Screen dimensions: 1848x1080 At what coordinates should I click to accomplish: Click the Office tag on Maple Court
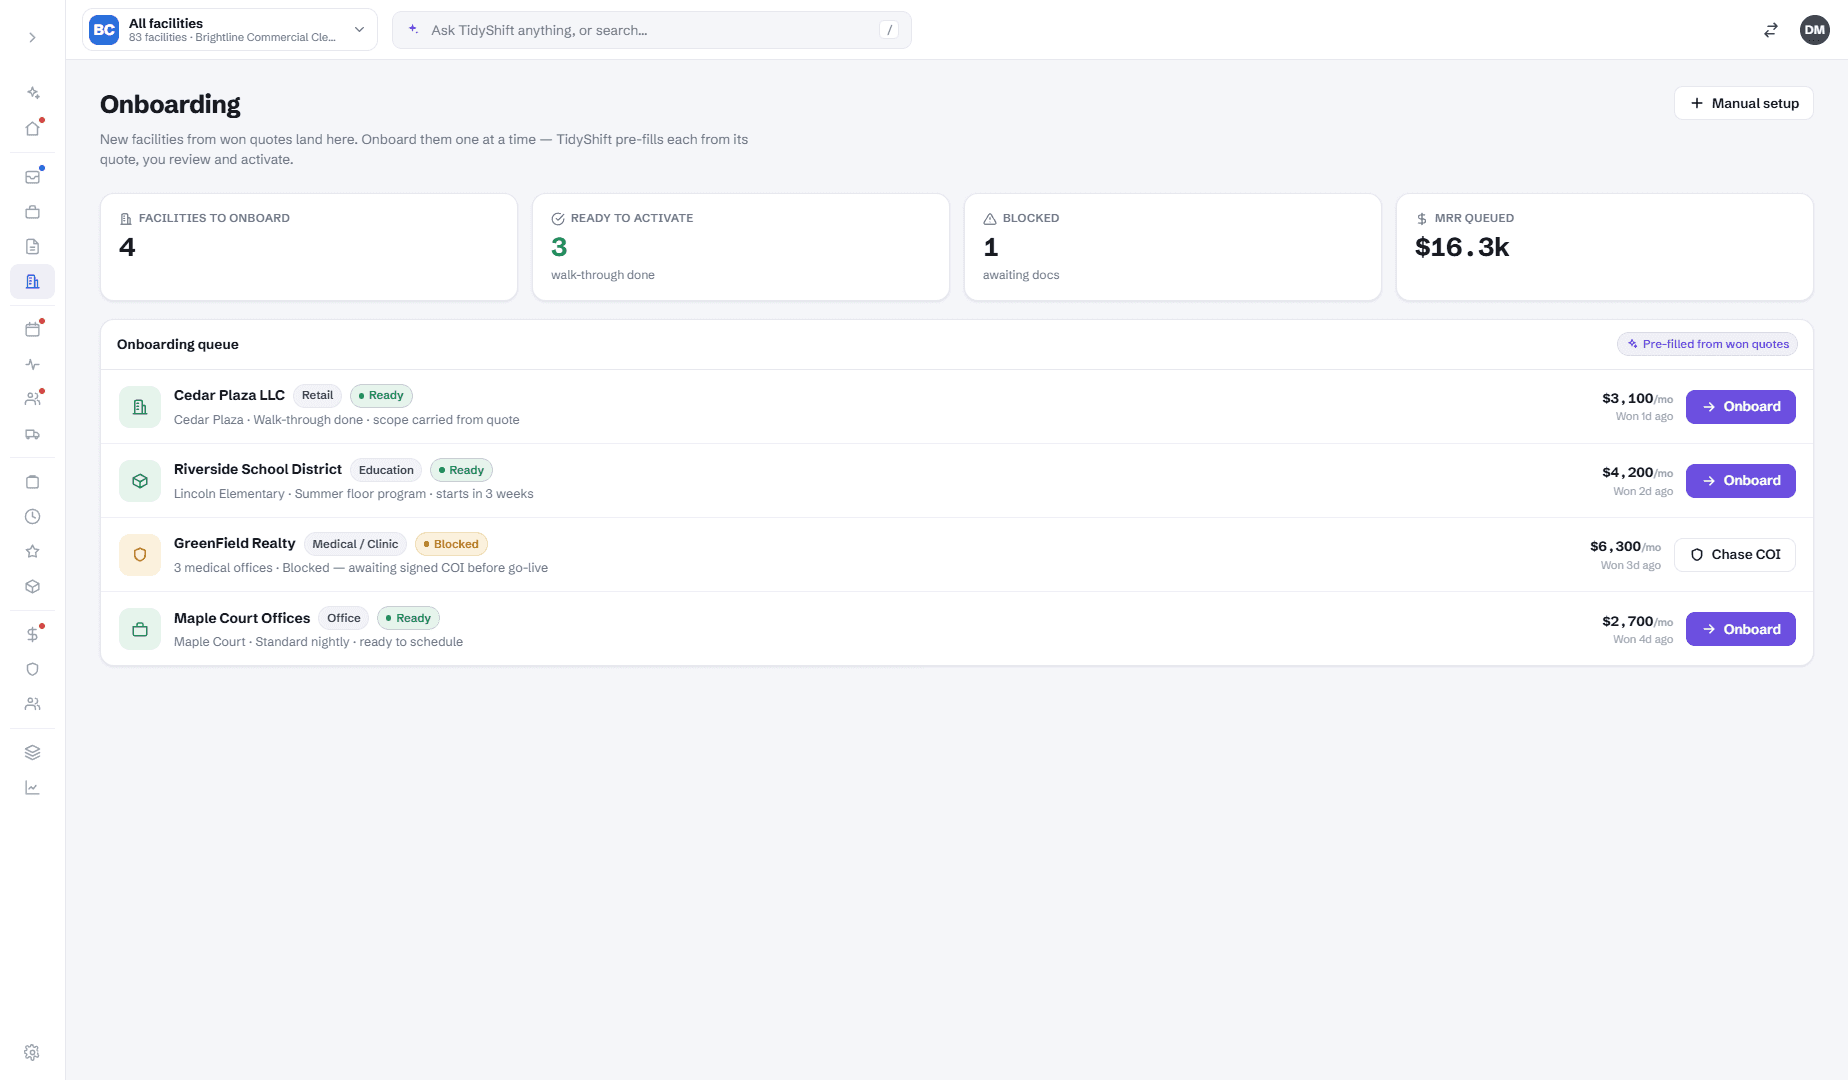click(343, 618)
